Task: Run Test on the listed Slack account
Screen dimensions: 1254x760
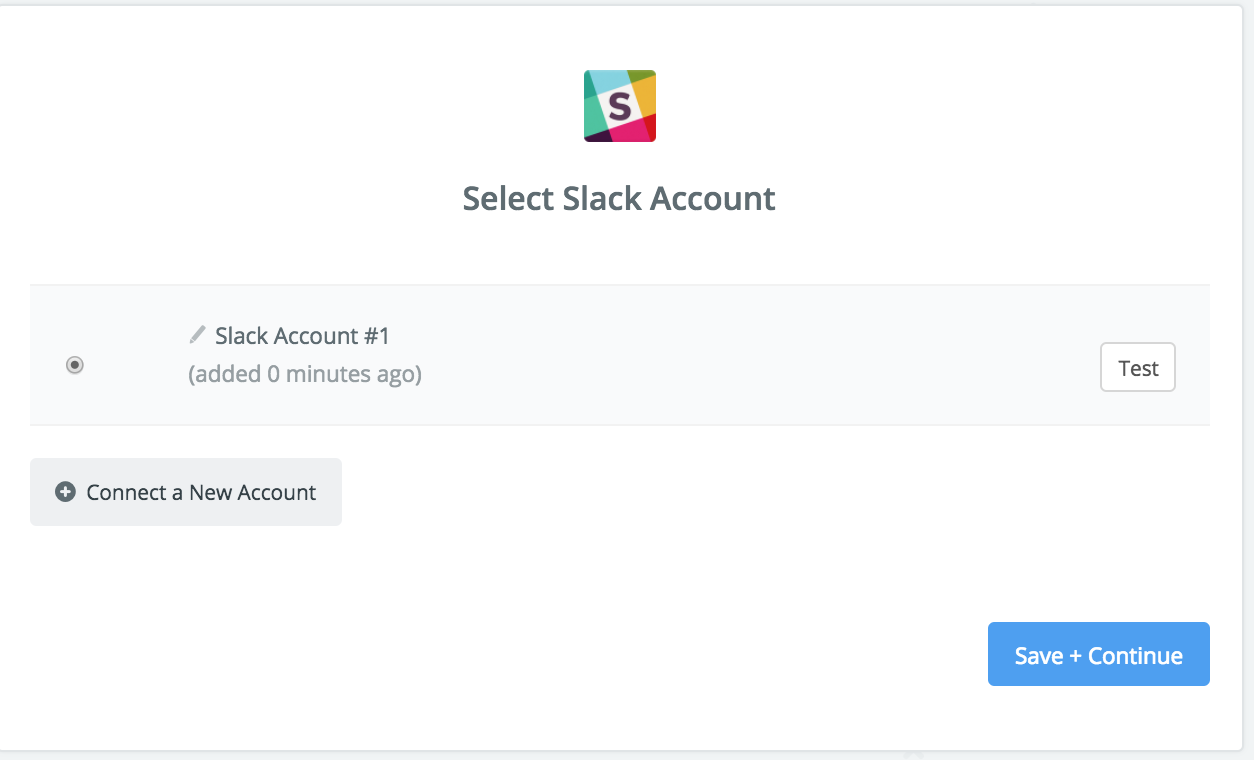Action: (x=1138, y=368)
